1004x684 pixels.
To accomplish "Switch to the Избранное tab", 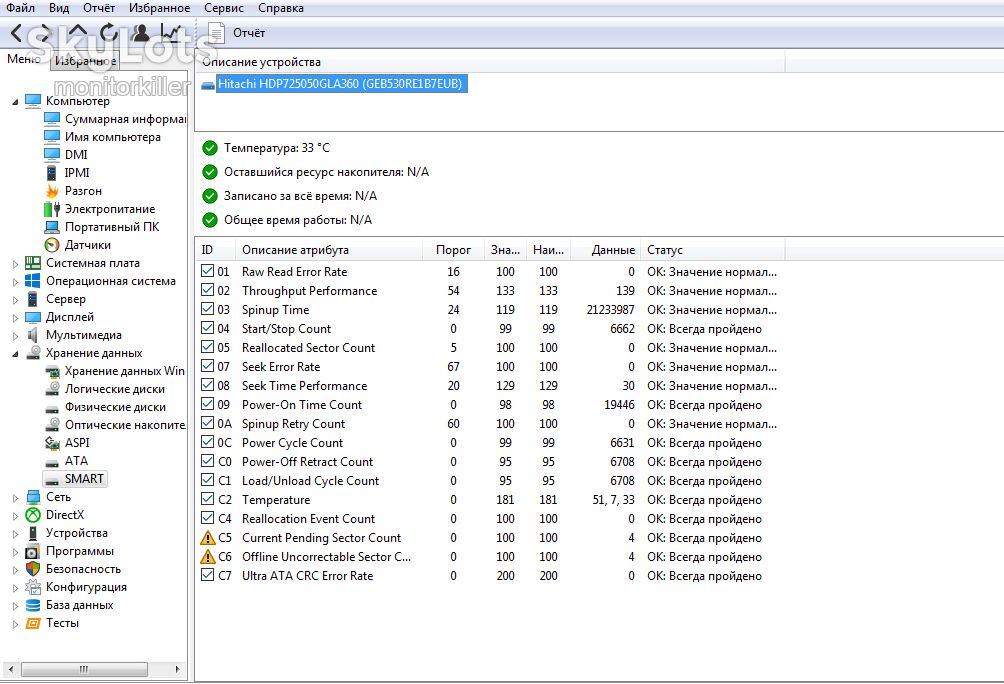I will click(85, 61).
